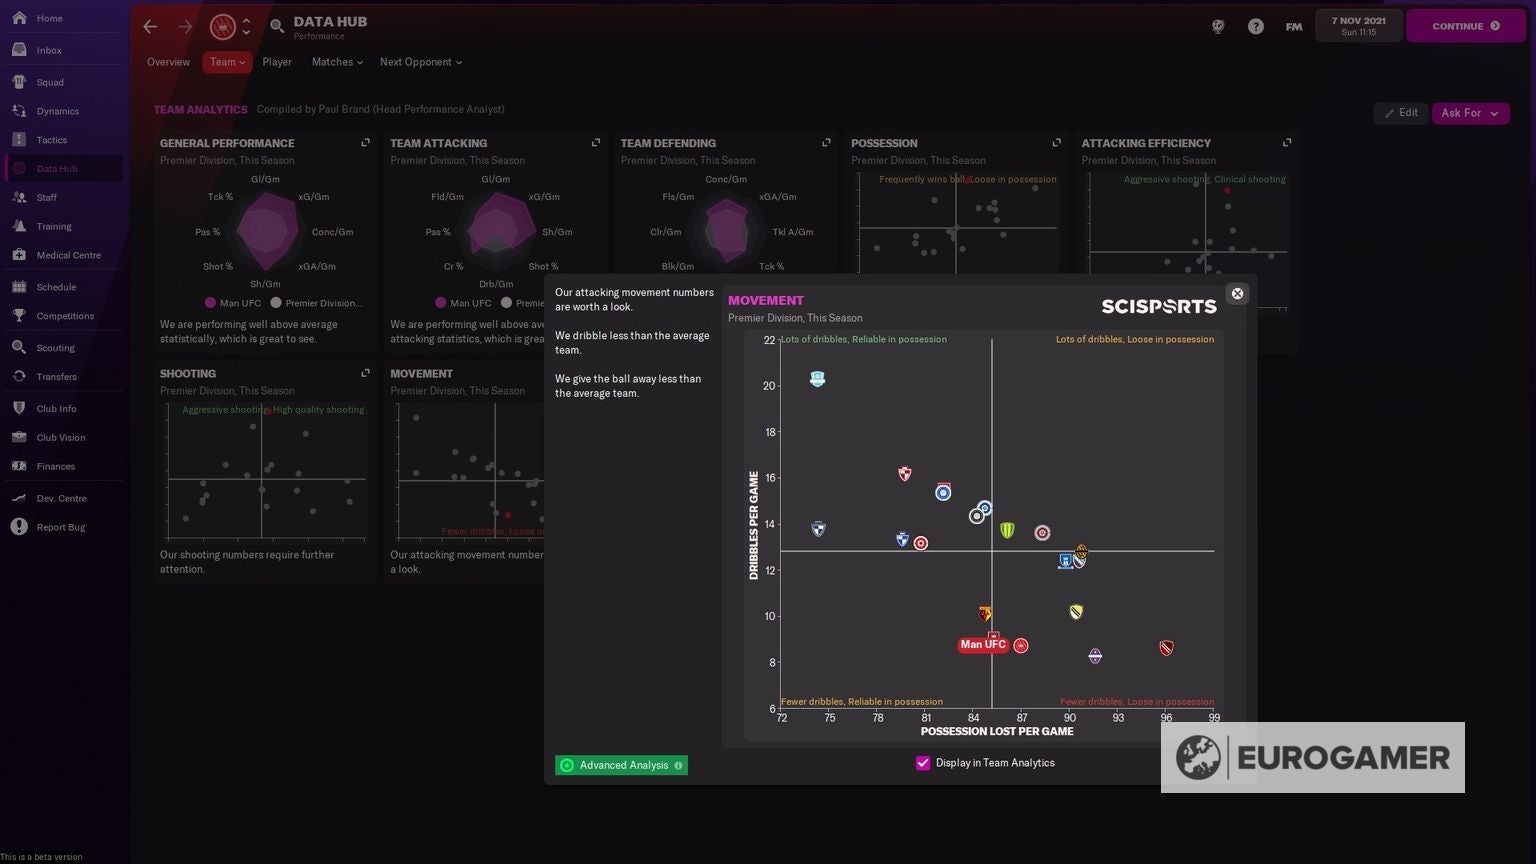Click the date 7 Nov 2021 box
1536x864 pixels.
pyautogui.click(x=1358, y=26)
